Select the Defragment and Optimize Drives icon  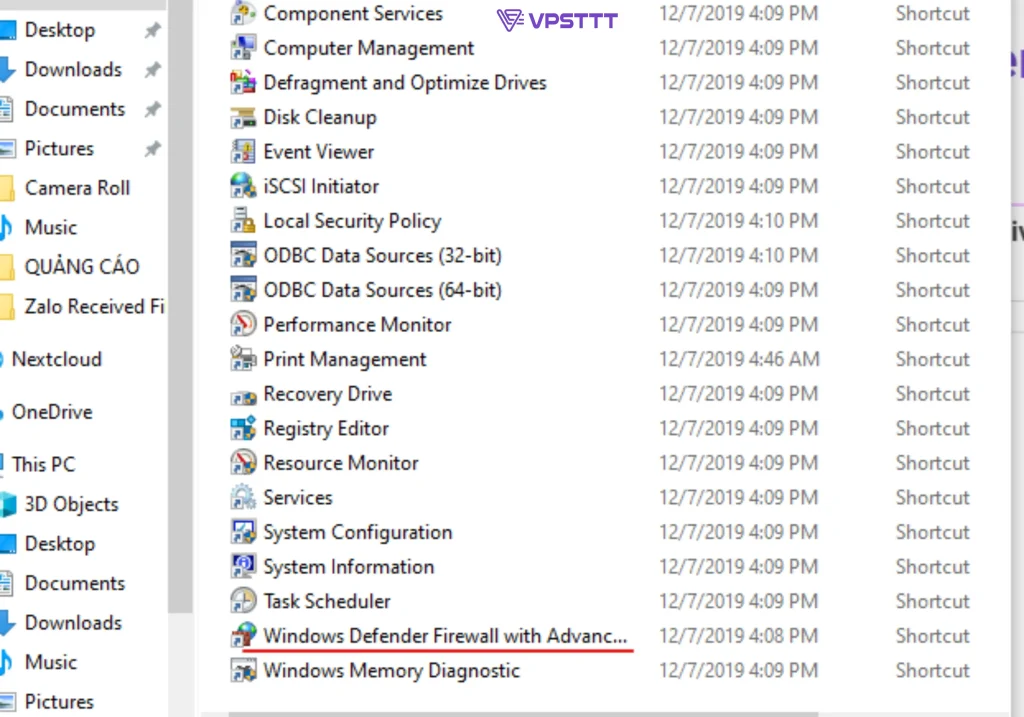click(243, 83)
